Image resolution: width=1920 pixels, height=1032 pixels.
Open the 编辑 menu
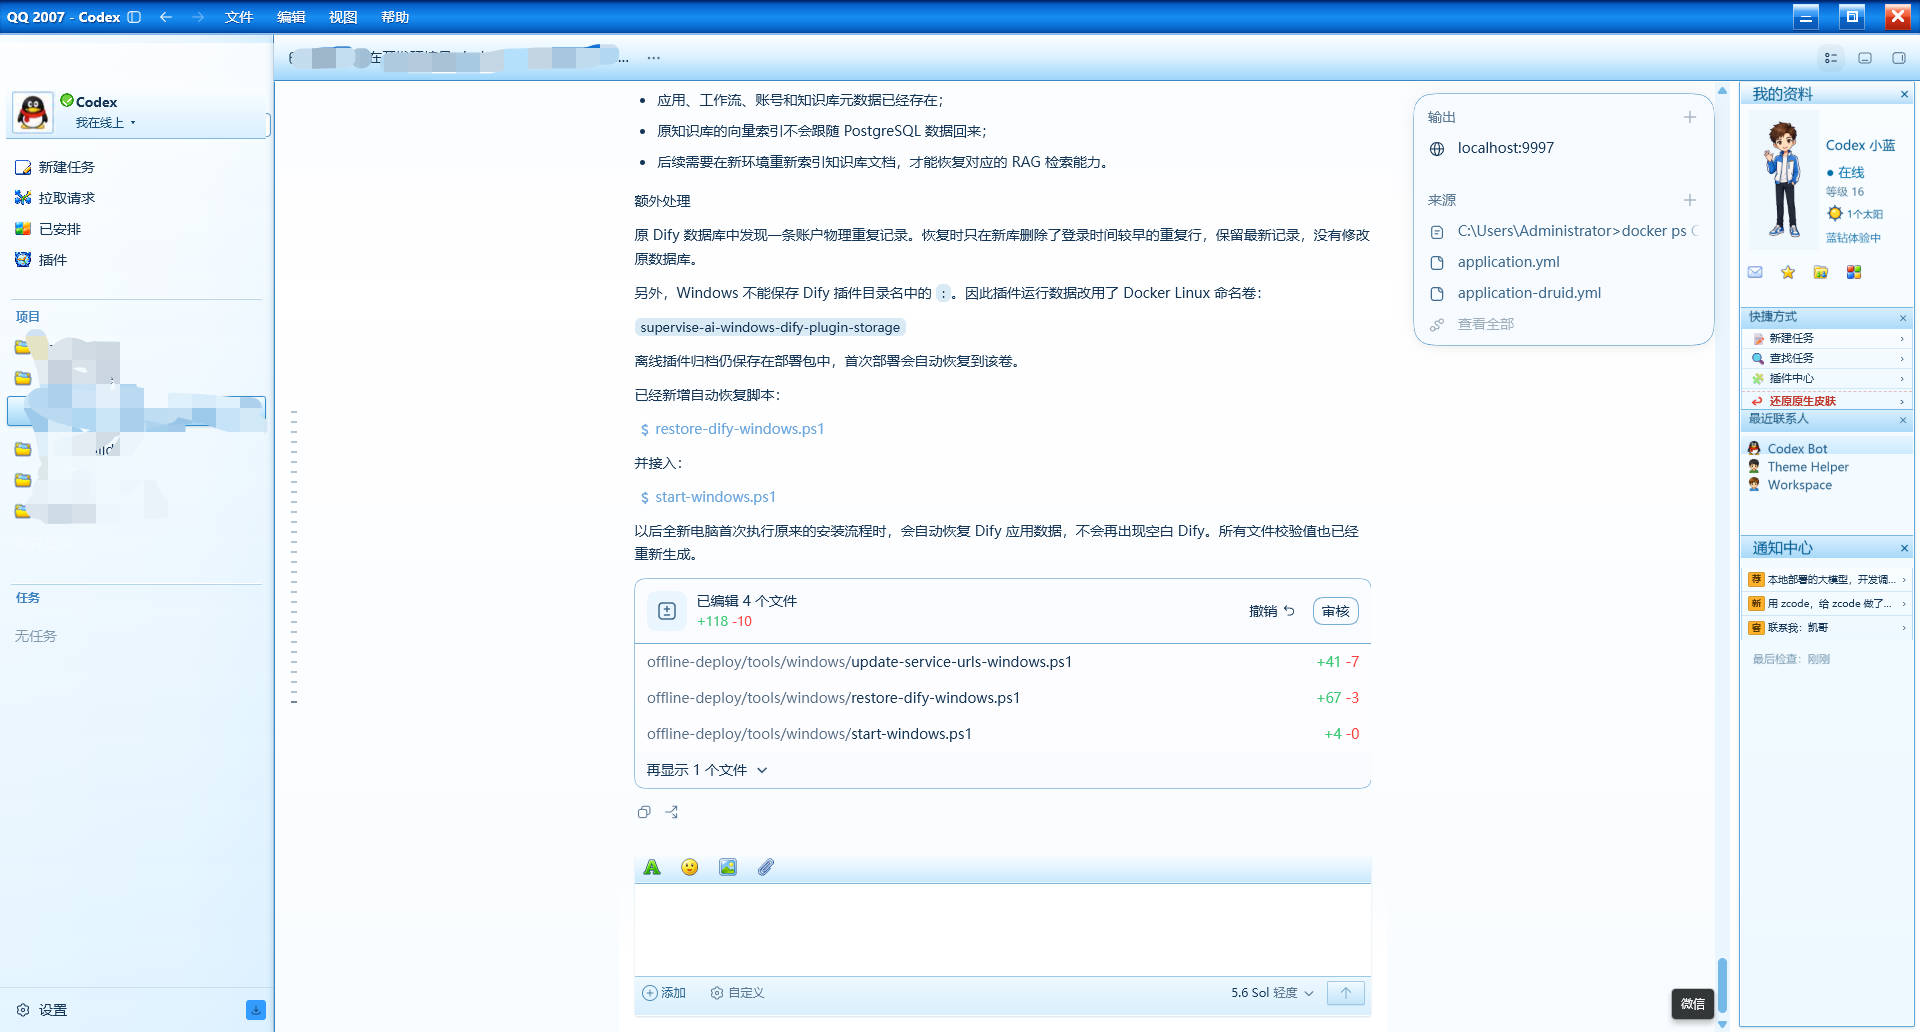(x=291, y=17)
